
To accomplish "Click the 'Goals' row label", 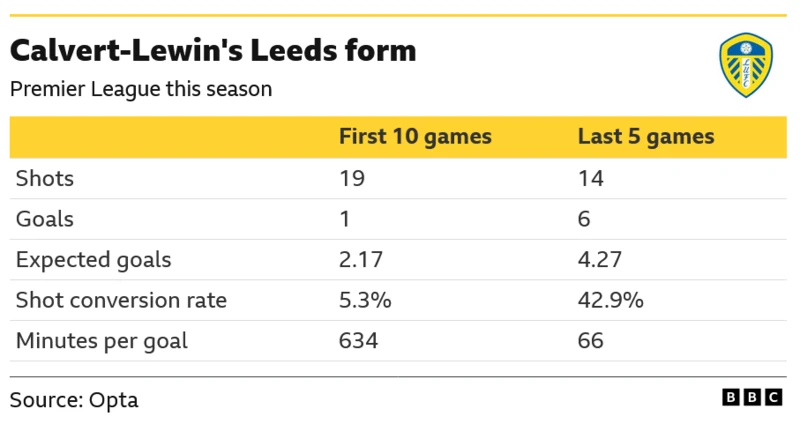I will 44,219.
